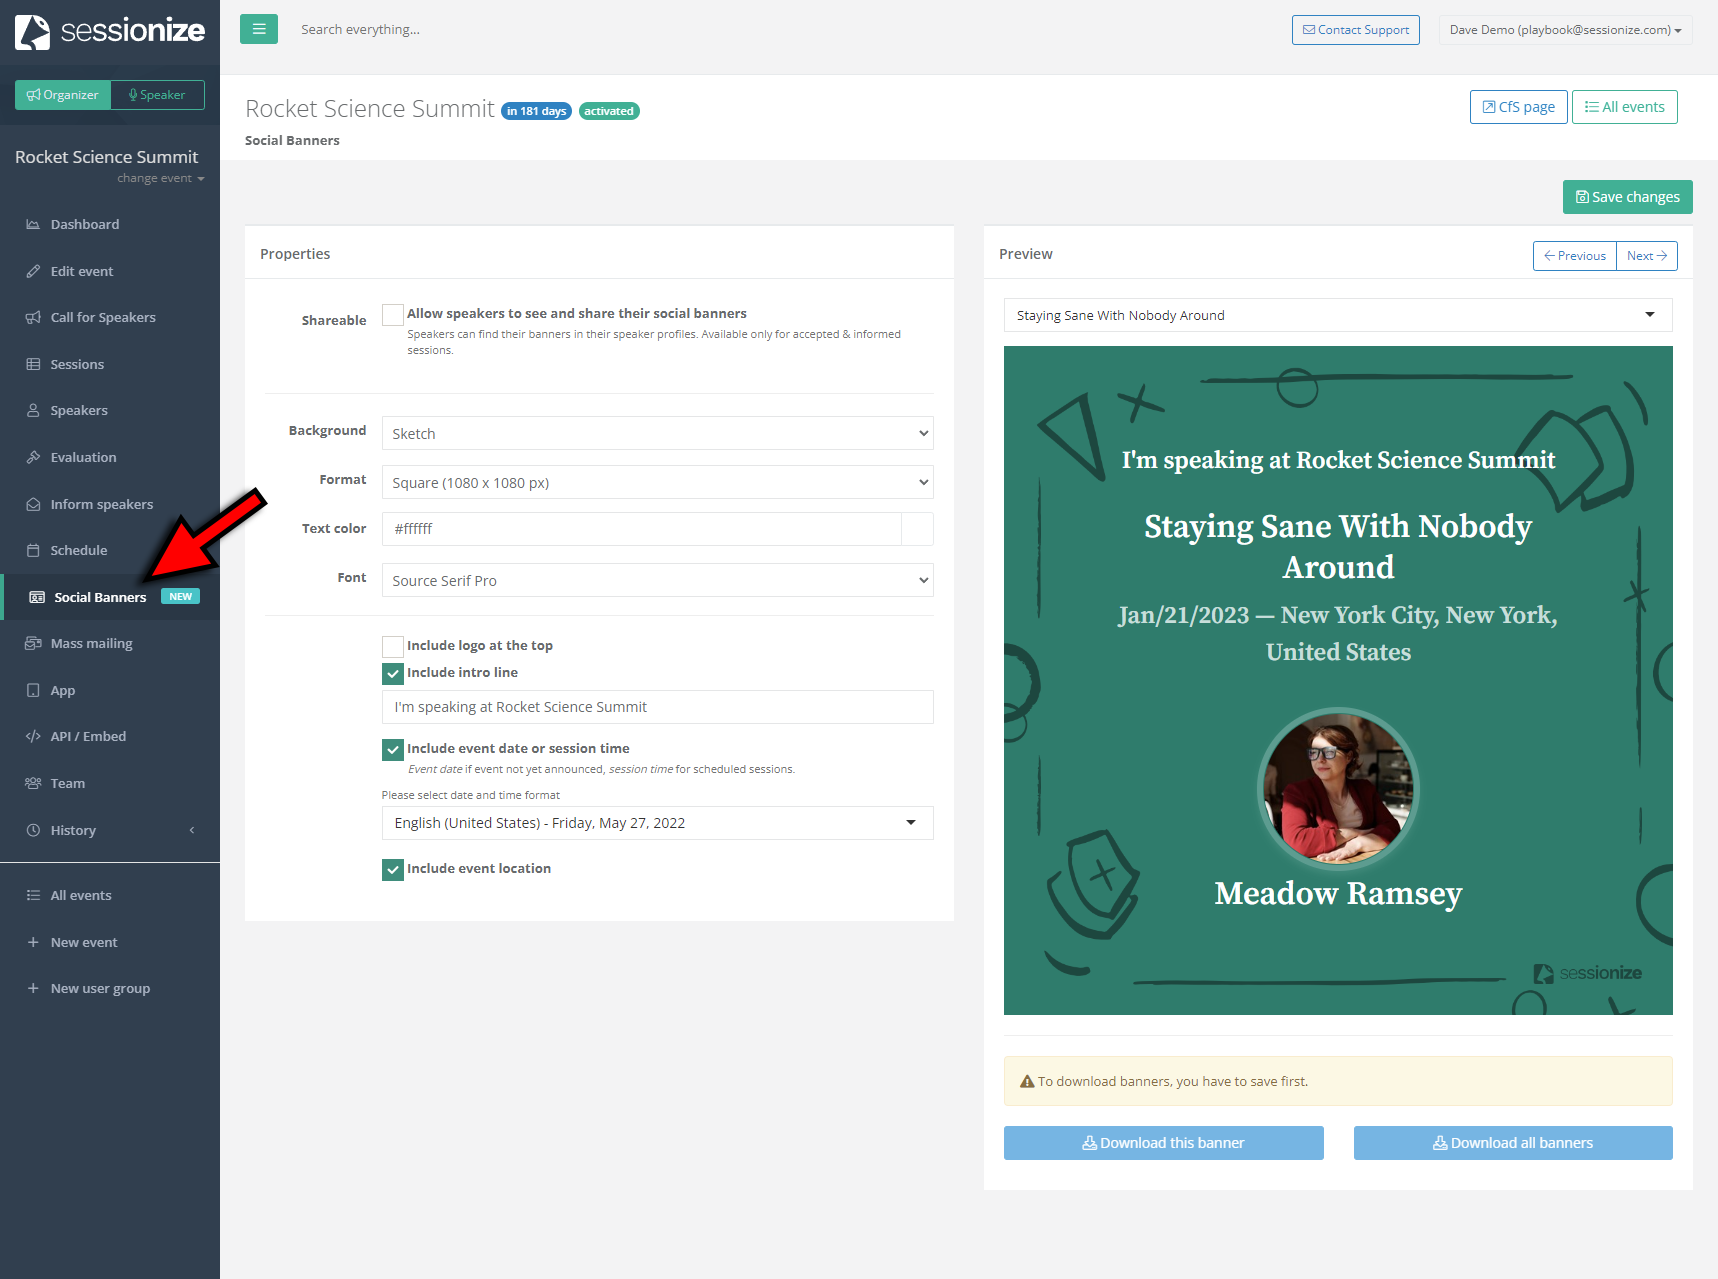Screen dimensions: 1718x1279
Task: Go to Next banner preview
Action: (1646, 256)
